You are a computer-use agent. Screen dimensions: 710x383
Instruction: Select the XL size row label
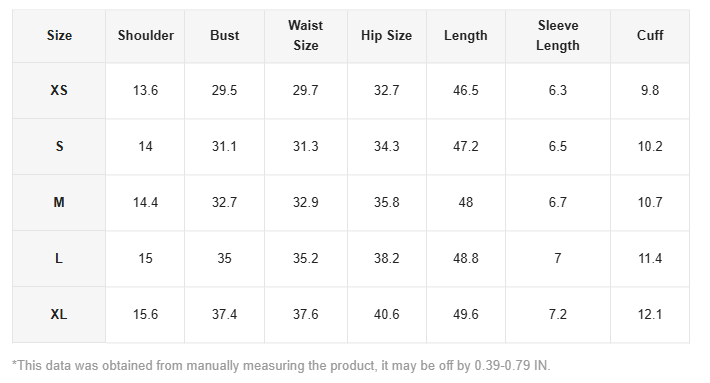59,314
